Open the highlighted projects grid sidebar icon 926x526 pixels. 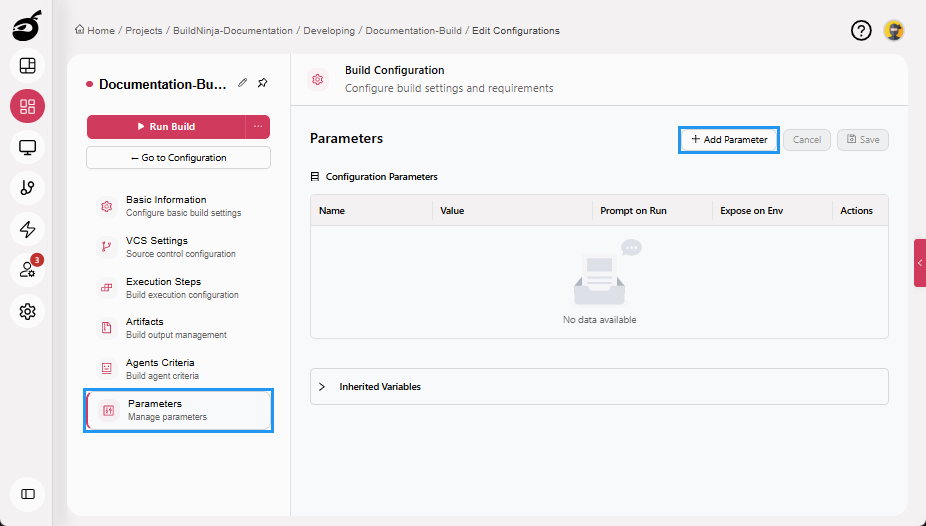coord(27,106)
